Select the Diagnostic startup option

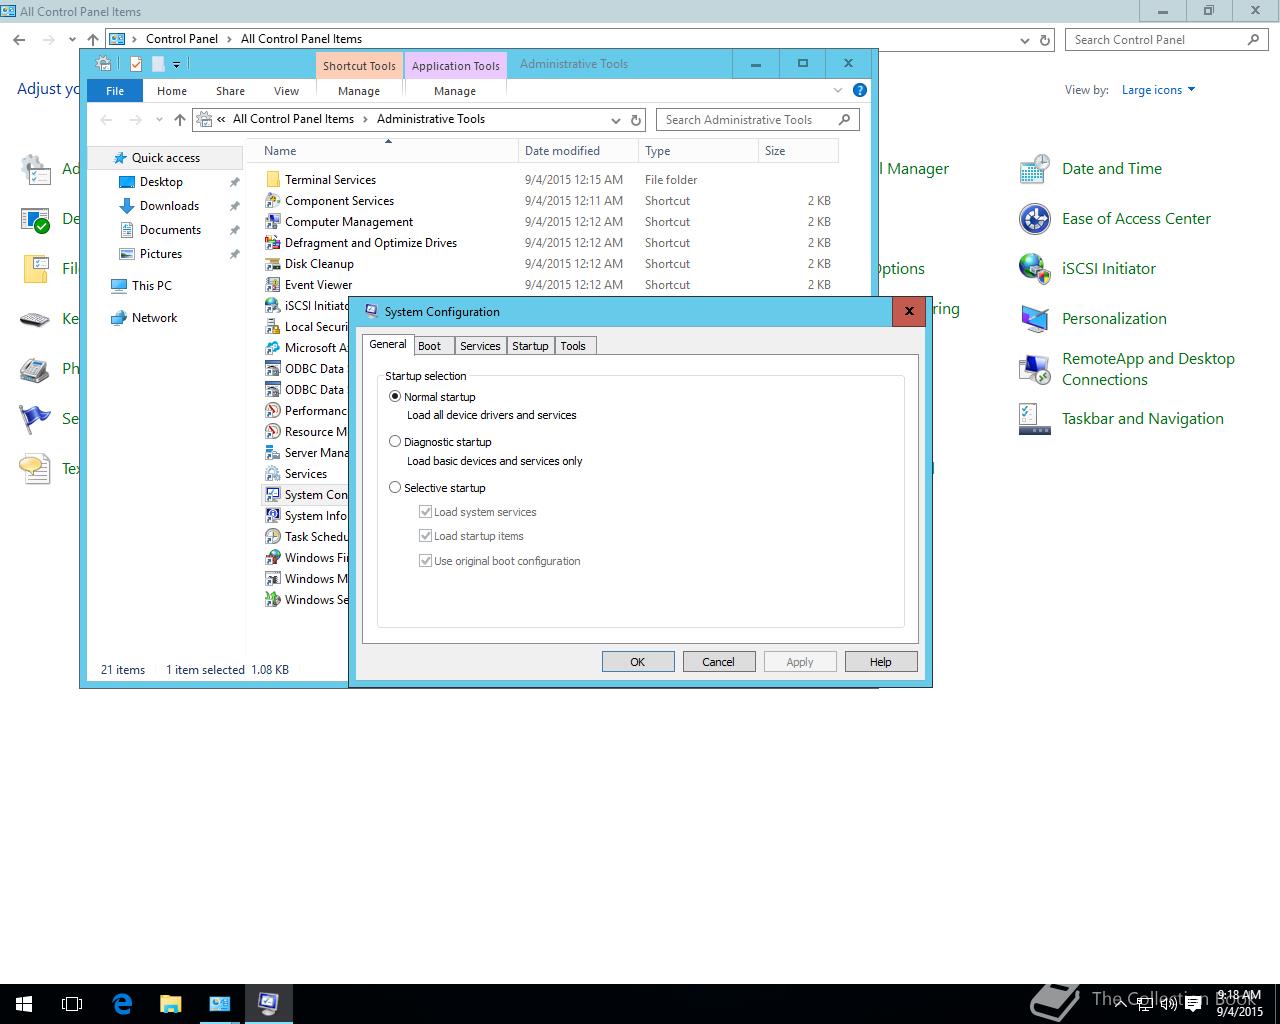tap(395, 441)
